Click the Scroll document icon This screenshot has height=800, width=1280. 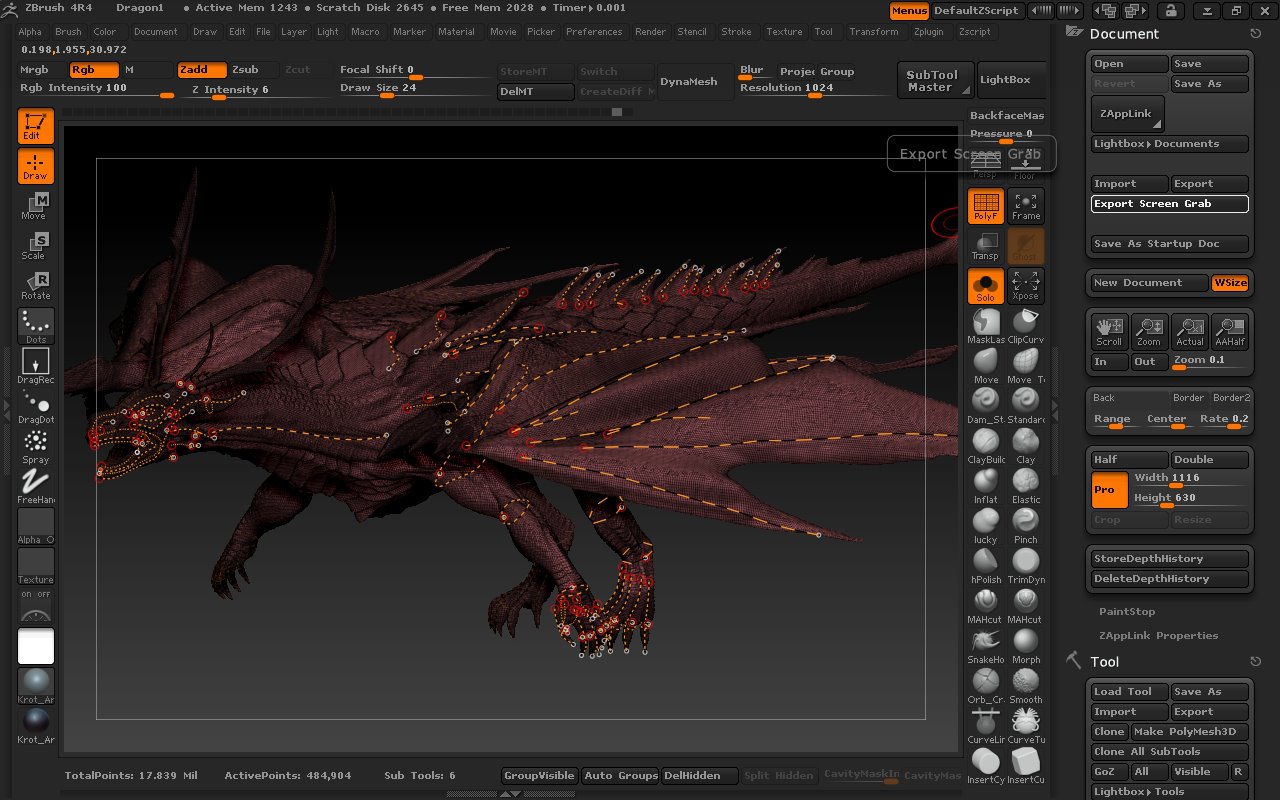[x=1109, y=331]
